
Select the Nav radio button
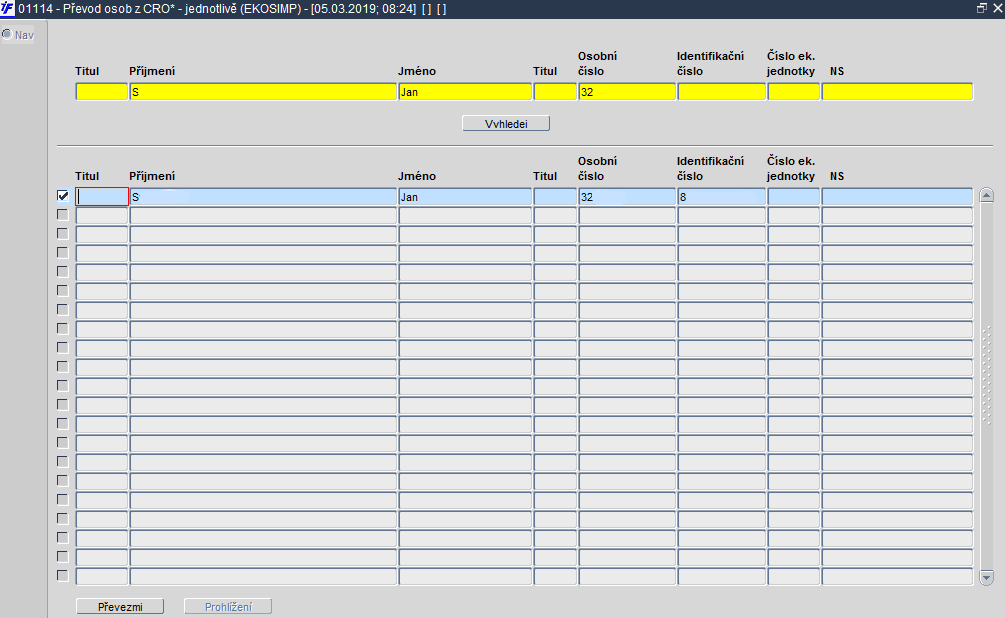[7, 34]
